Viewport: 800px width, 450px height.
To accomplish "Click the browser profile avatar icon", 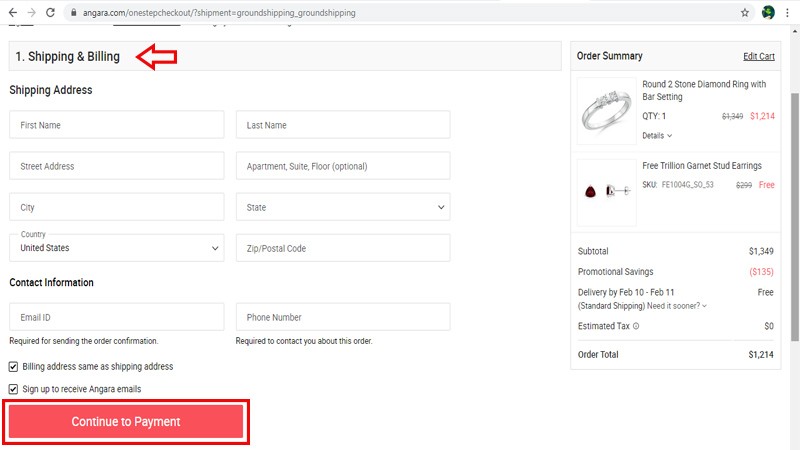I will tap(768, 13).
